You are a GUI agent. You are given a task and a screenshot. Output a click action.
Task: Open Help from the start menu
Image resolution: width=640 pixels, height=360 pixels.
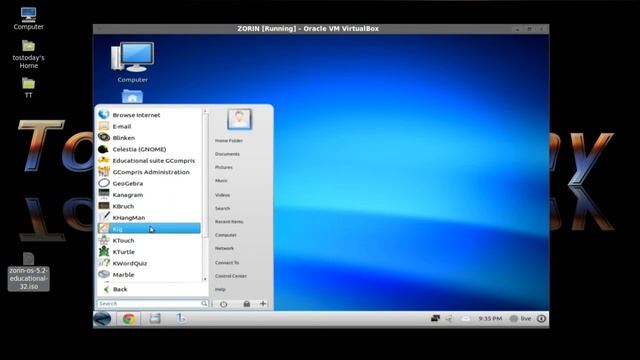tap(220, 290)
